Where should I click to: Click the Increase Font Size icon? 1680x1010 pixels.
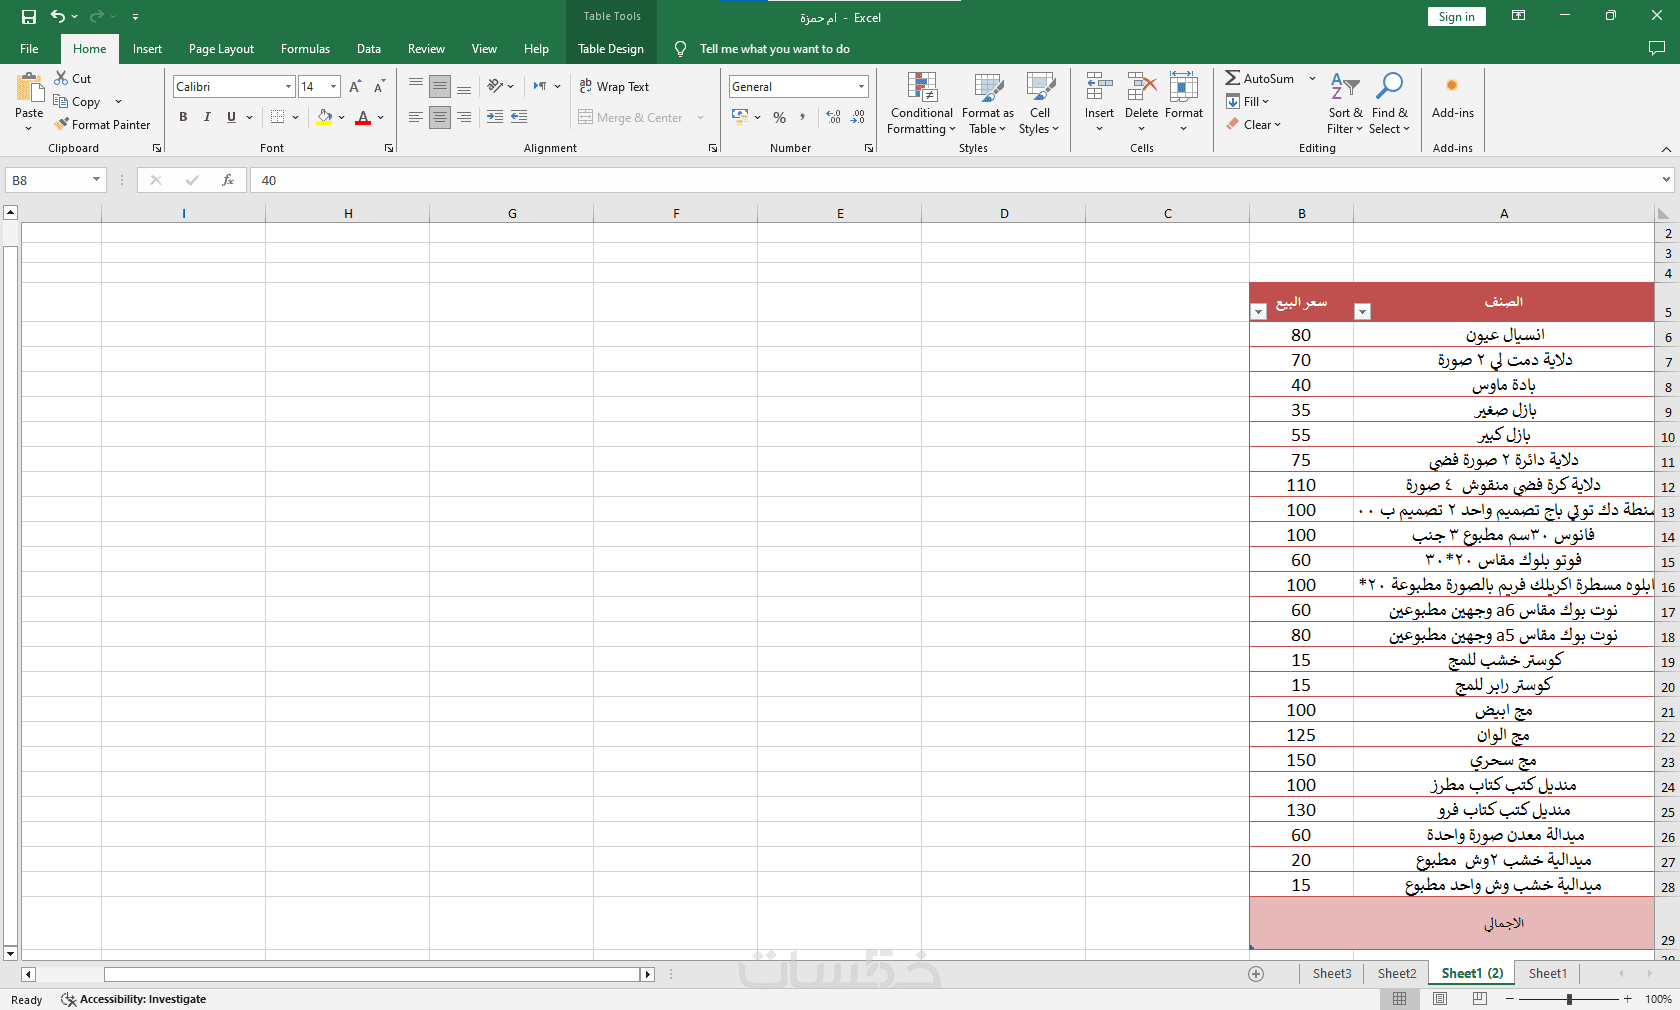coord(355,87)
